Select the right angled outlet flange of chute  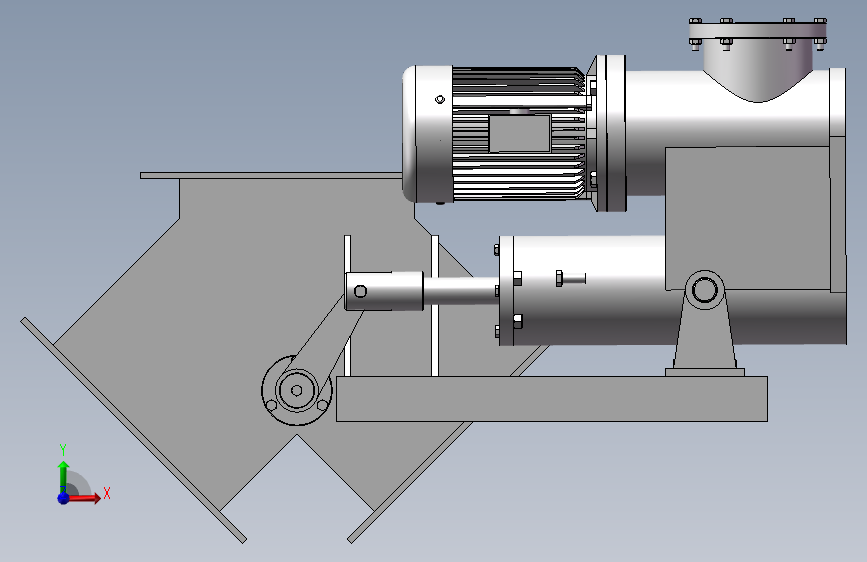point(410,482)
